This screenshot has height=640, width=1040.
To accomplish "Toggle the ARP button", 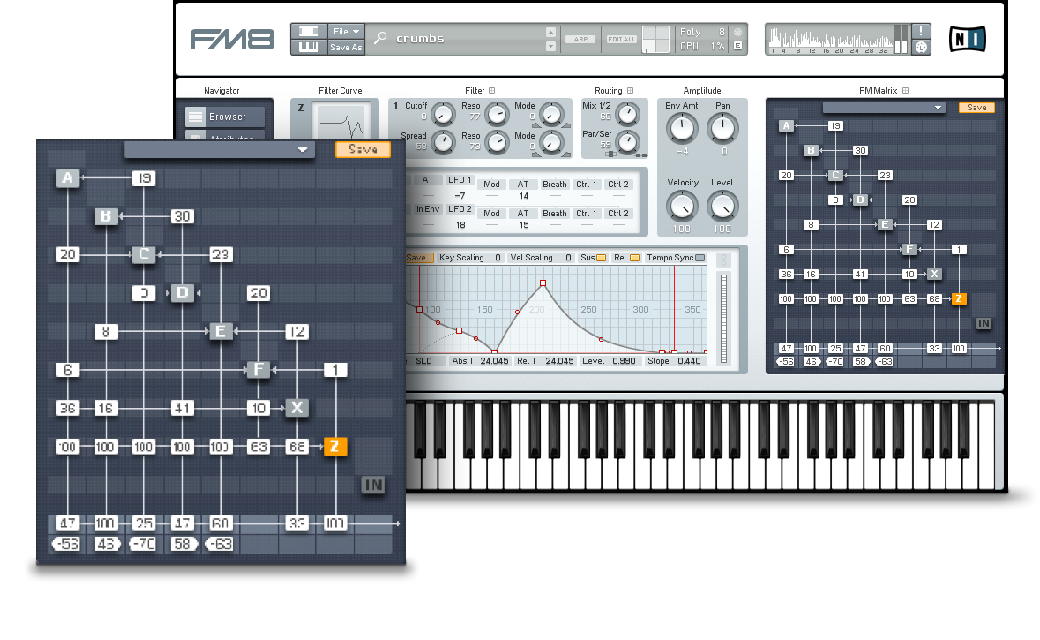I will point(580,39).
